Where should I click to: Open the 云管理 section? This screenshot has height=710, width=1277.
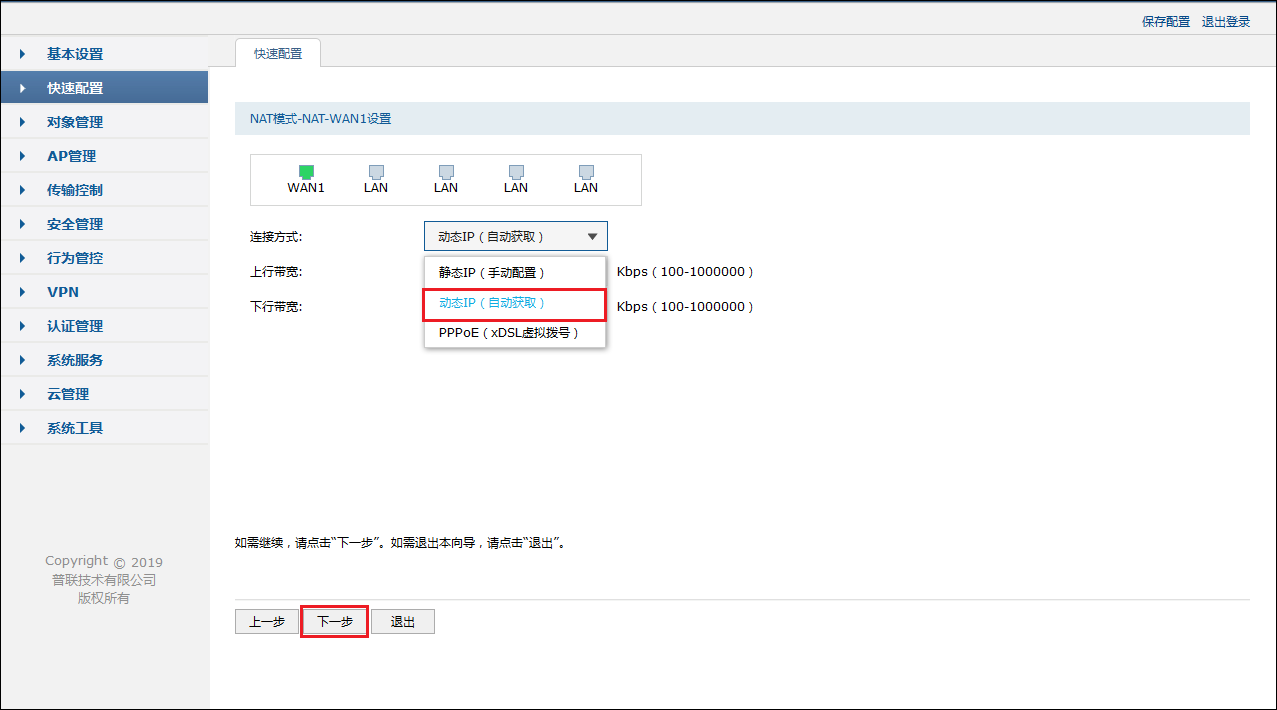(67, 393)
